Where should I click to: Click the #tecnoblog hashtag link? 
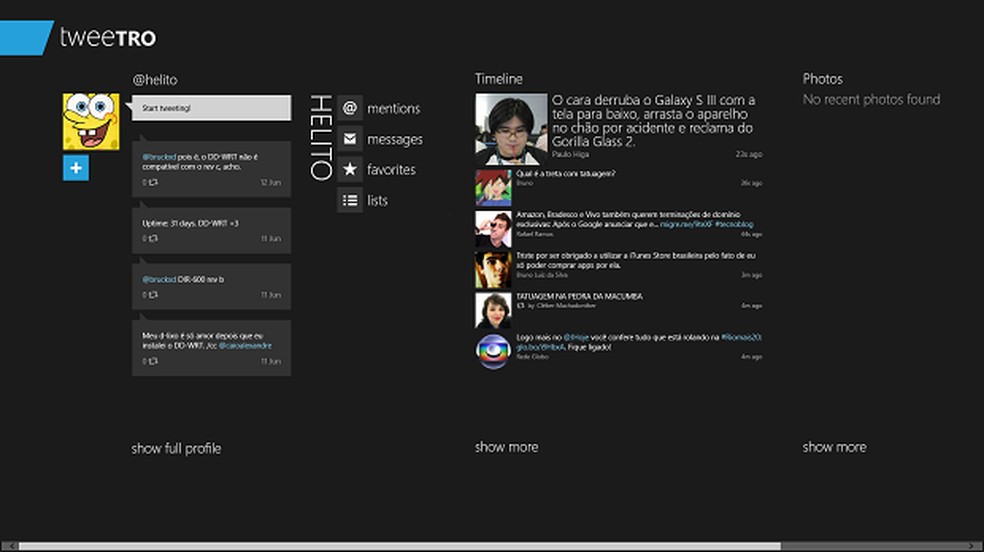pyautogui.click(x=734, y=224)
